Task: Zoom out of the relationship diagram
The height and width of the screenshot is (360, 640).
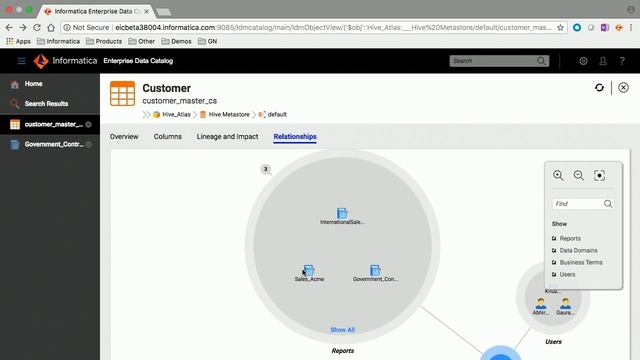Action: 578,176
